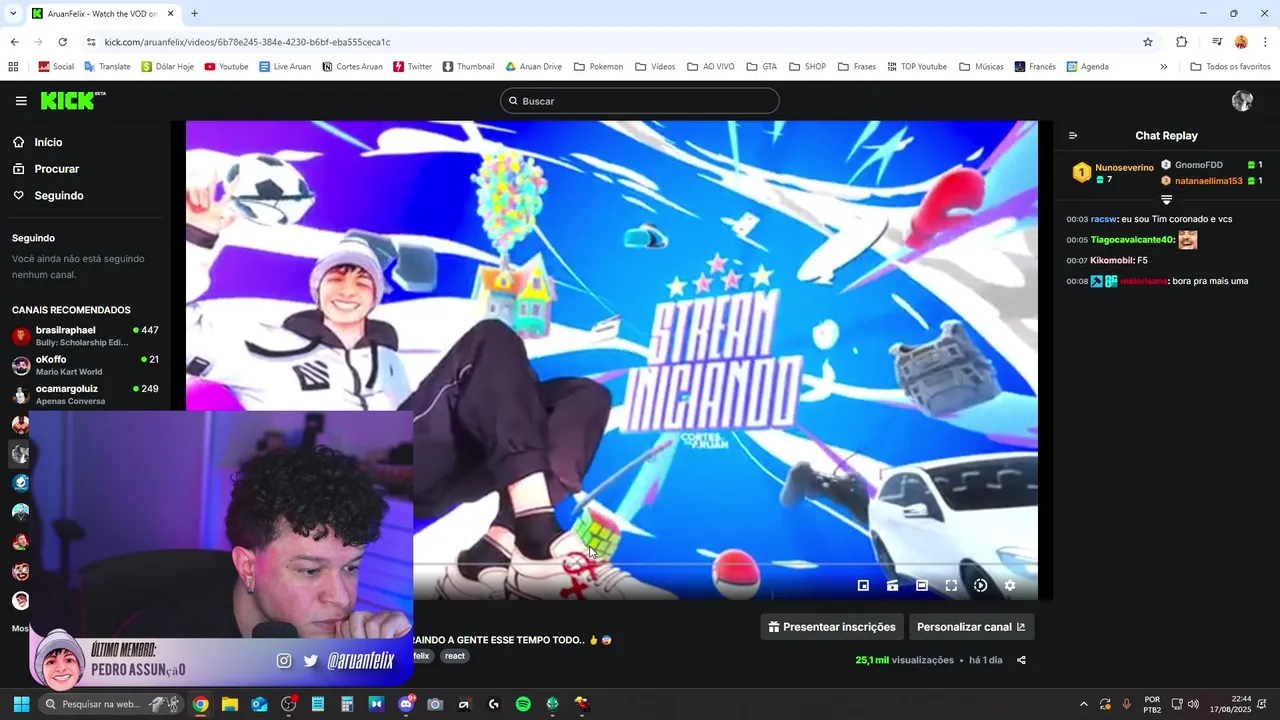The image size is (1280, 720).
Task: Toggle fullscreen on the video player
Action: 951,586
